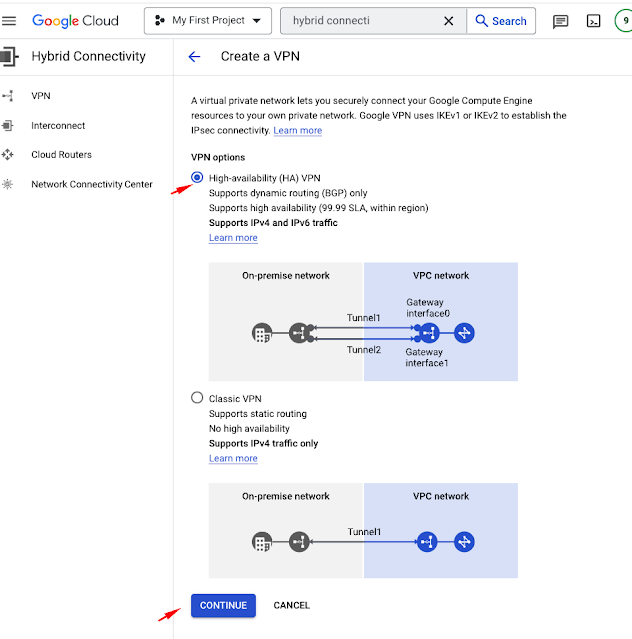Click the Interconnect sidebar icon
632x639 pixels.
pyautogui.click(x=7, y=126)
